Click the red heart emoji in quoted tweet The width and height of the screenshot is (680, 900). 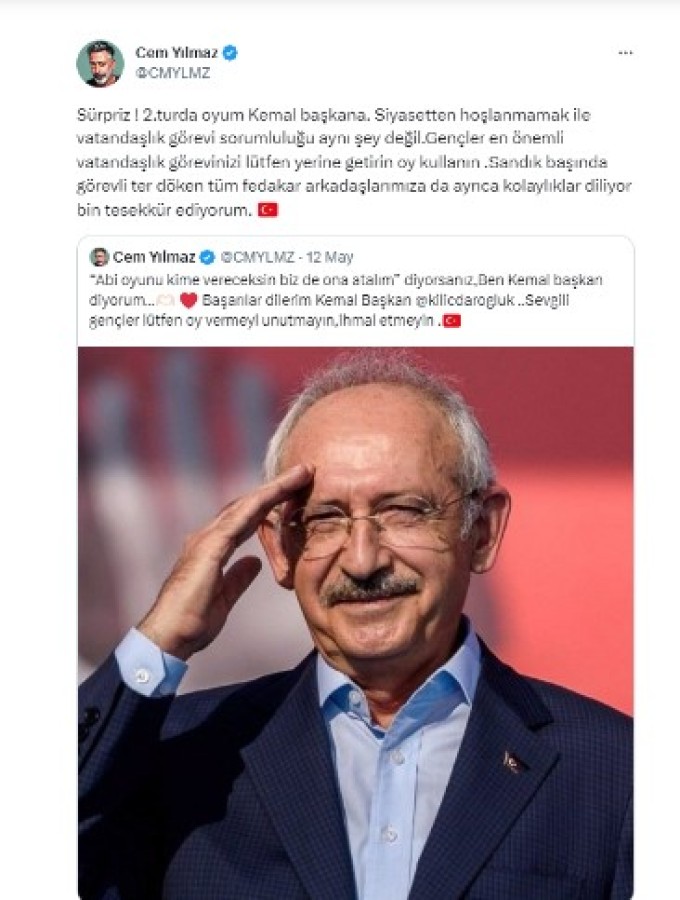click(188, 300)
